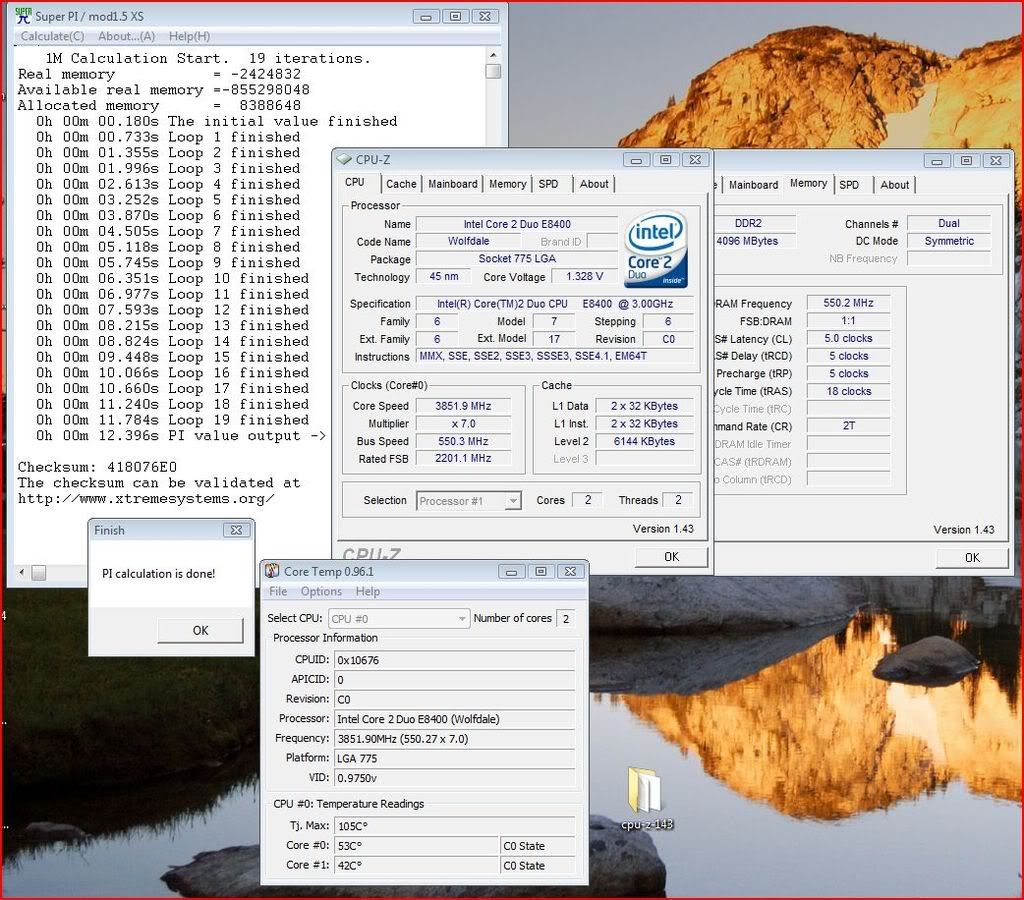Open File menu in Core Temp
Image resolution: width=1024 pixels, height=900 pixels.
click(278, 591)
